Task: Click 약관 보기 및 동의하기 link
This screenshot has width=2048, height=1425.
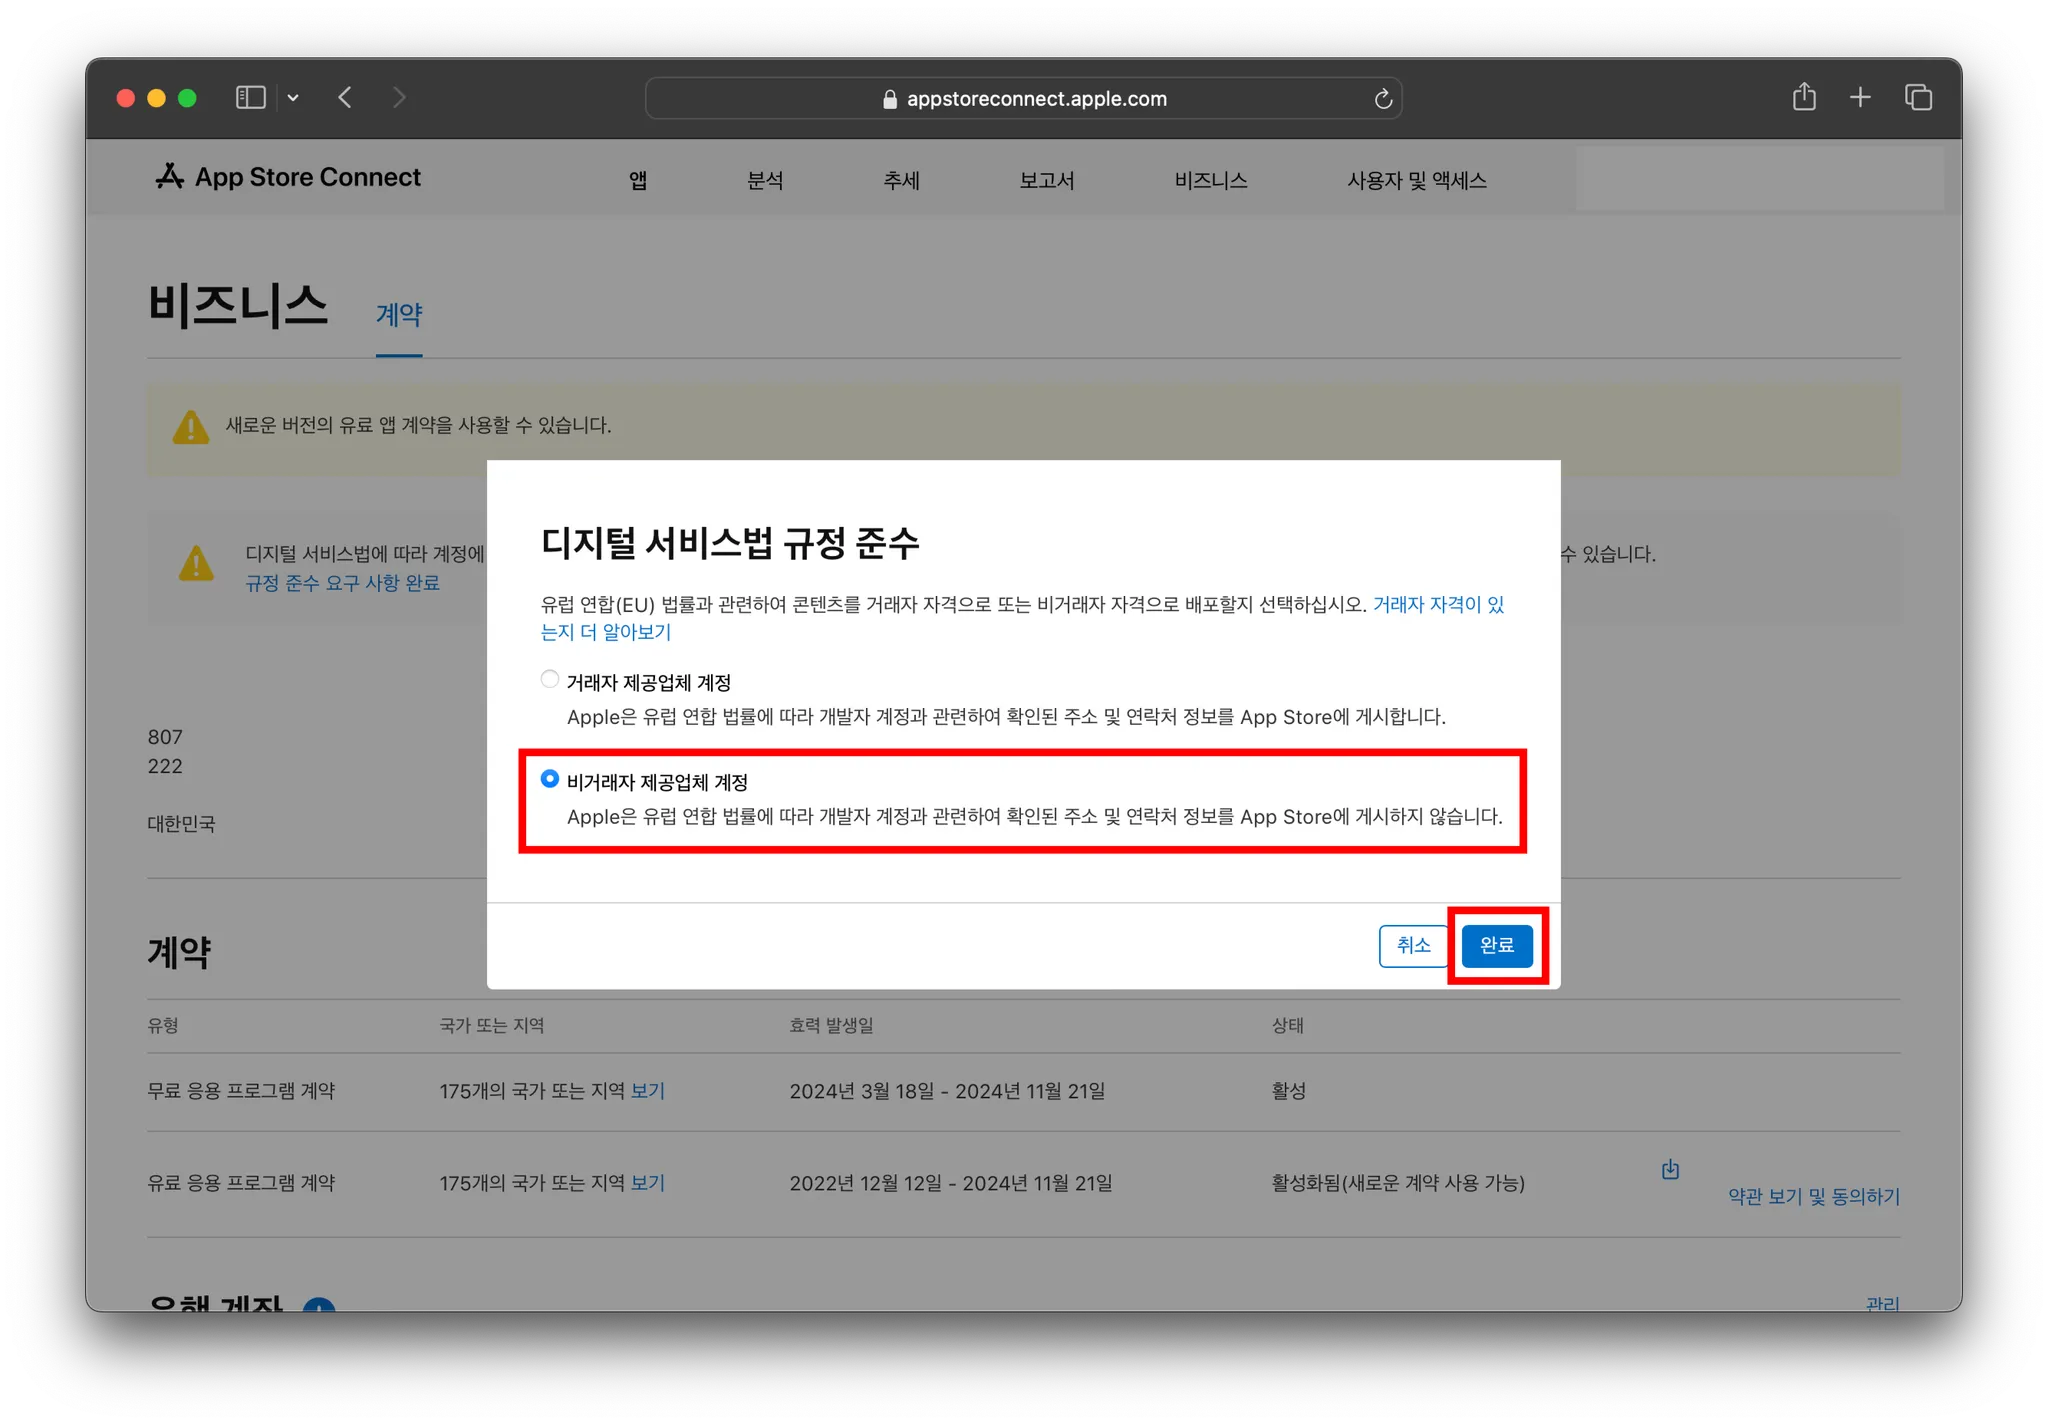Action: click(1813, 1196)
